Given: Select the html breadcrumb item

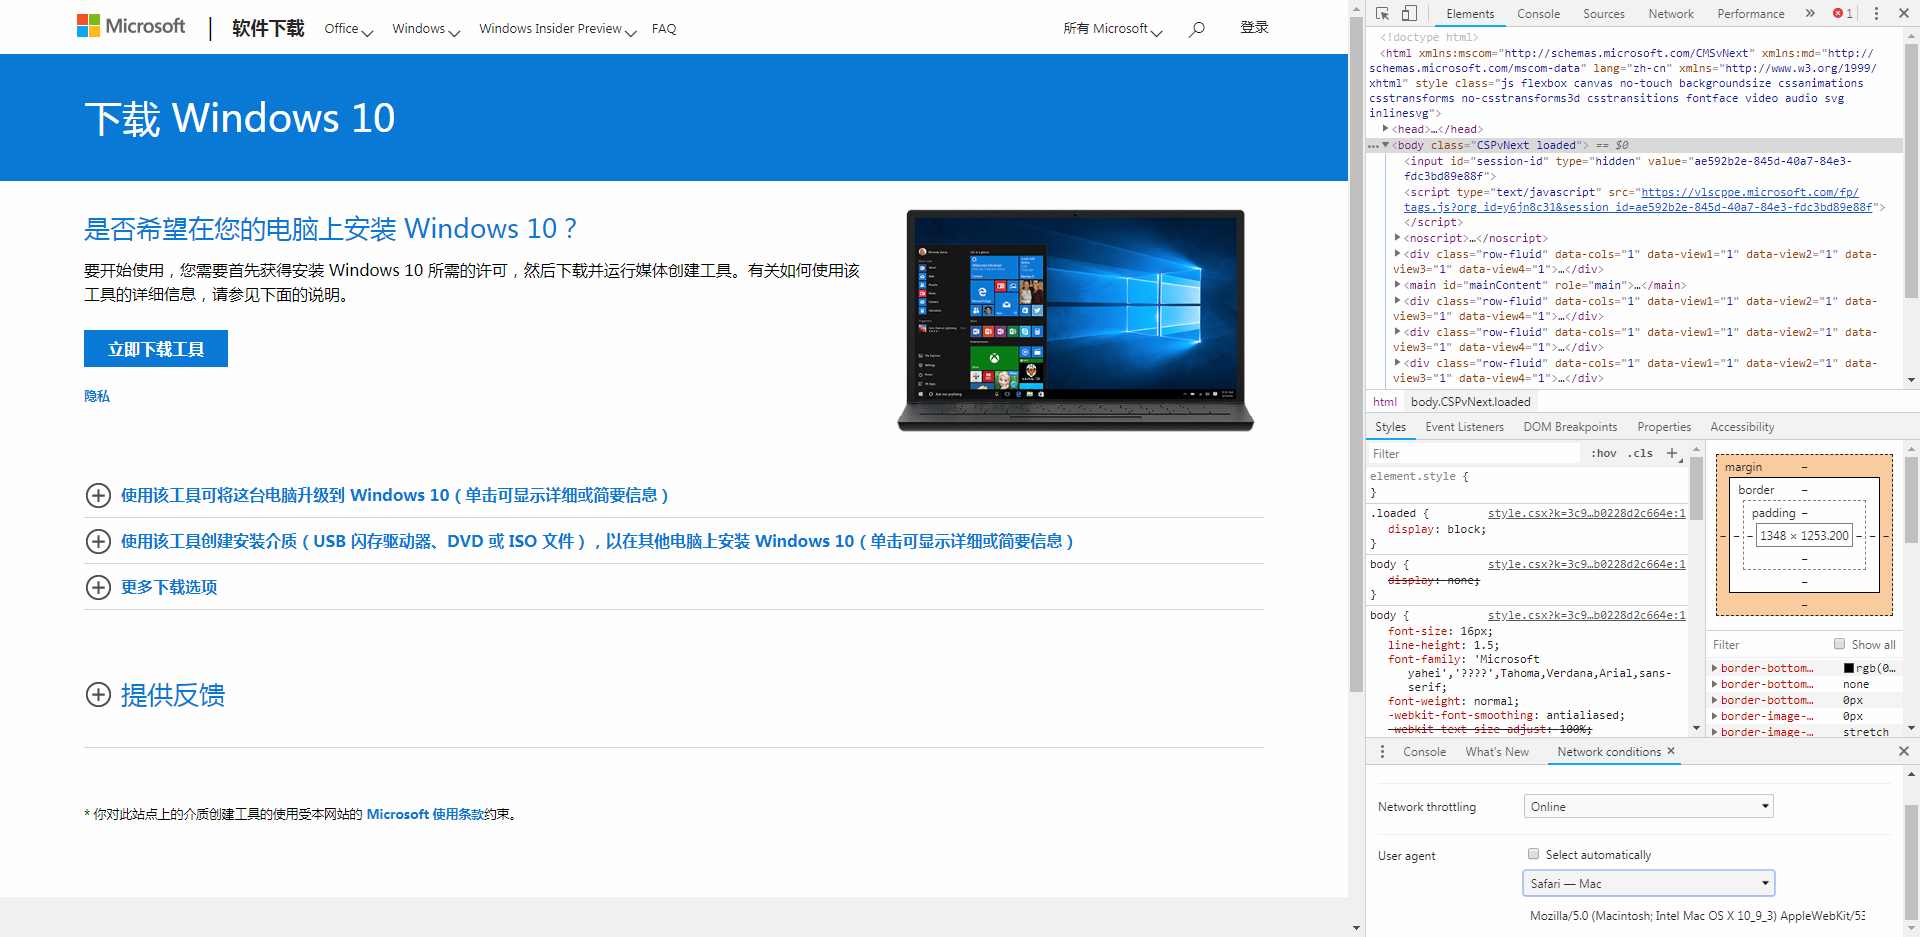Looking at the screenshot, I should click(1385, 402).
